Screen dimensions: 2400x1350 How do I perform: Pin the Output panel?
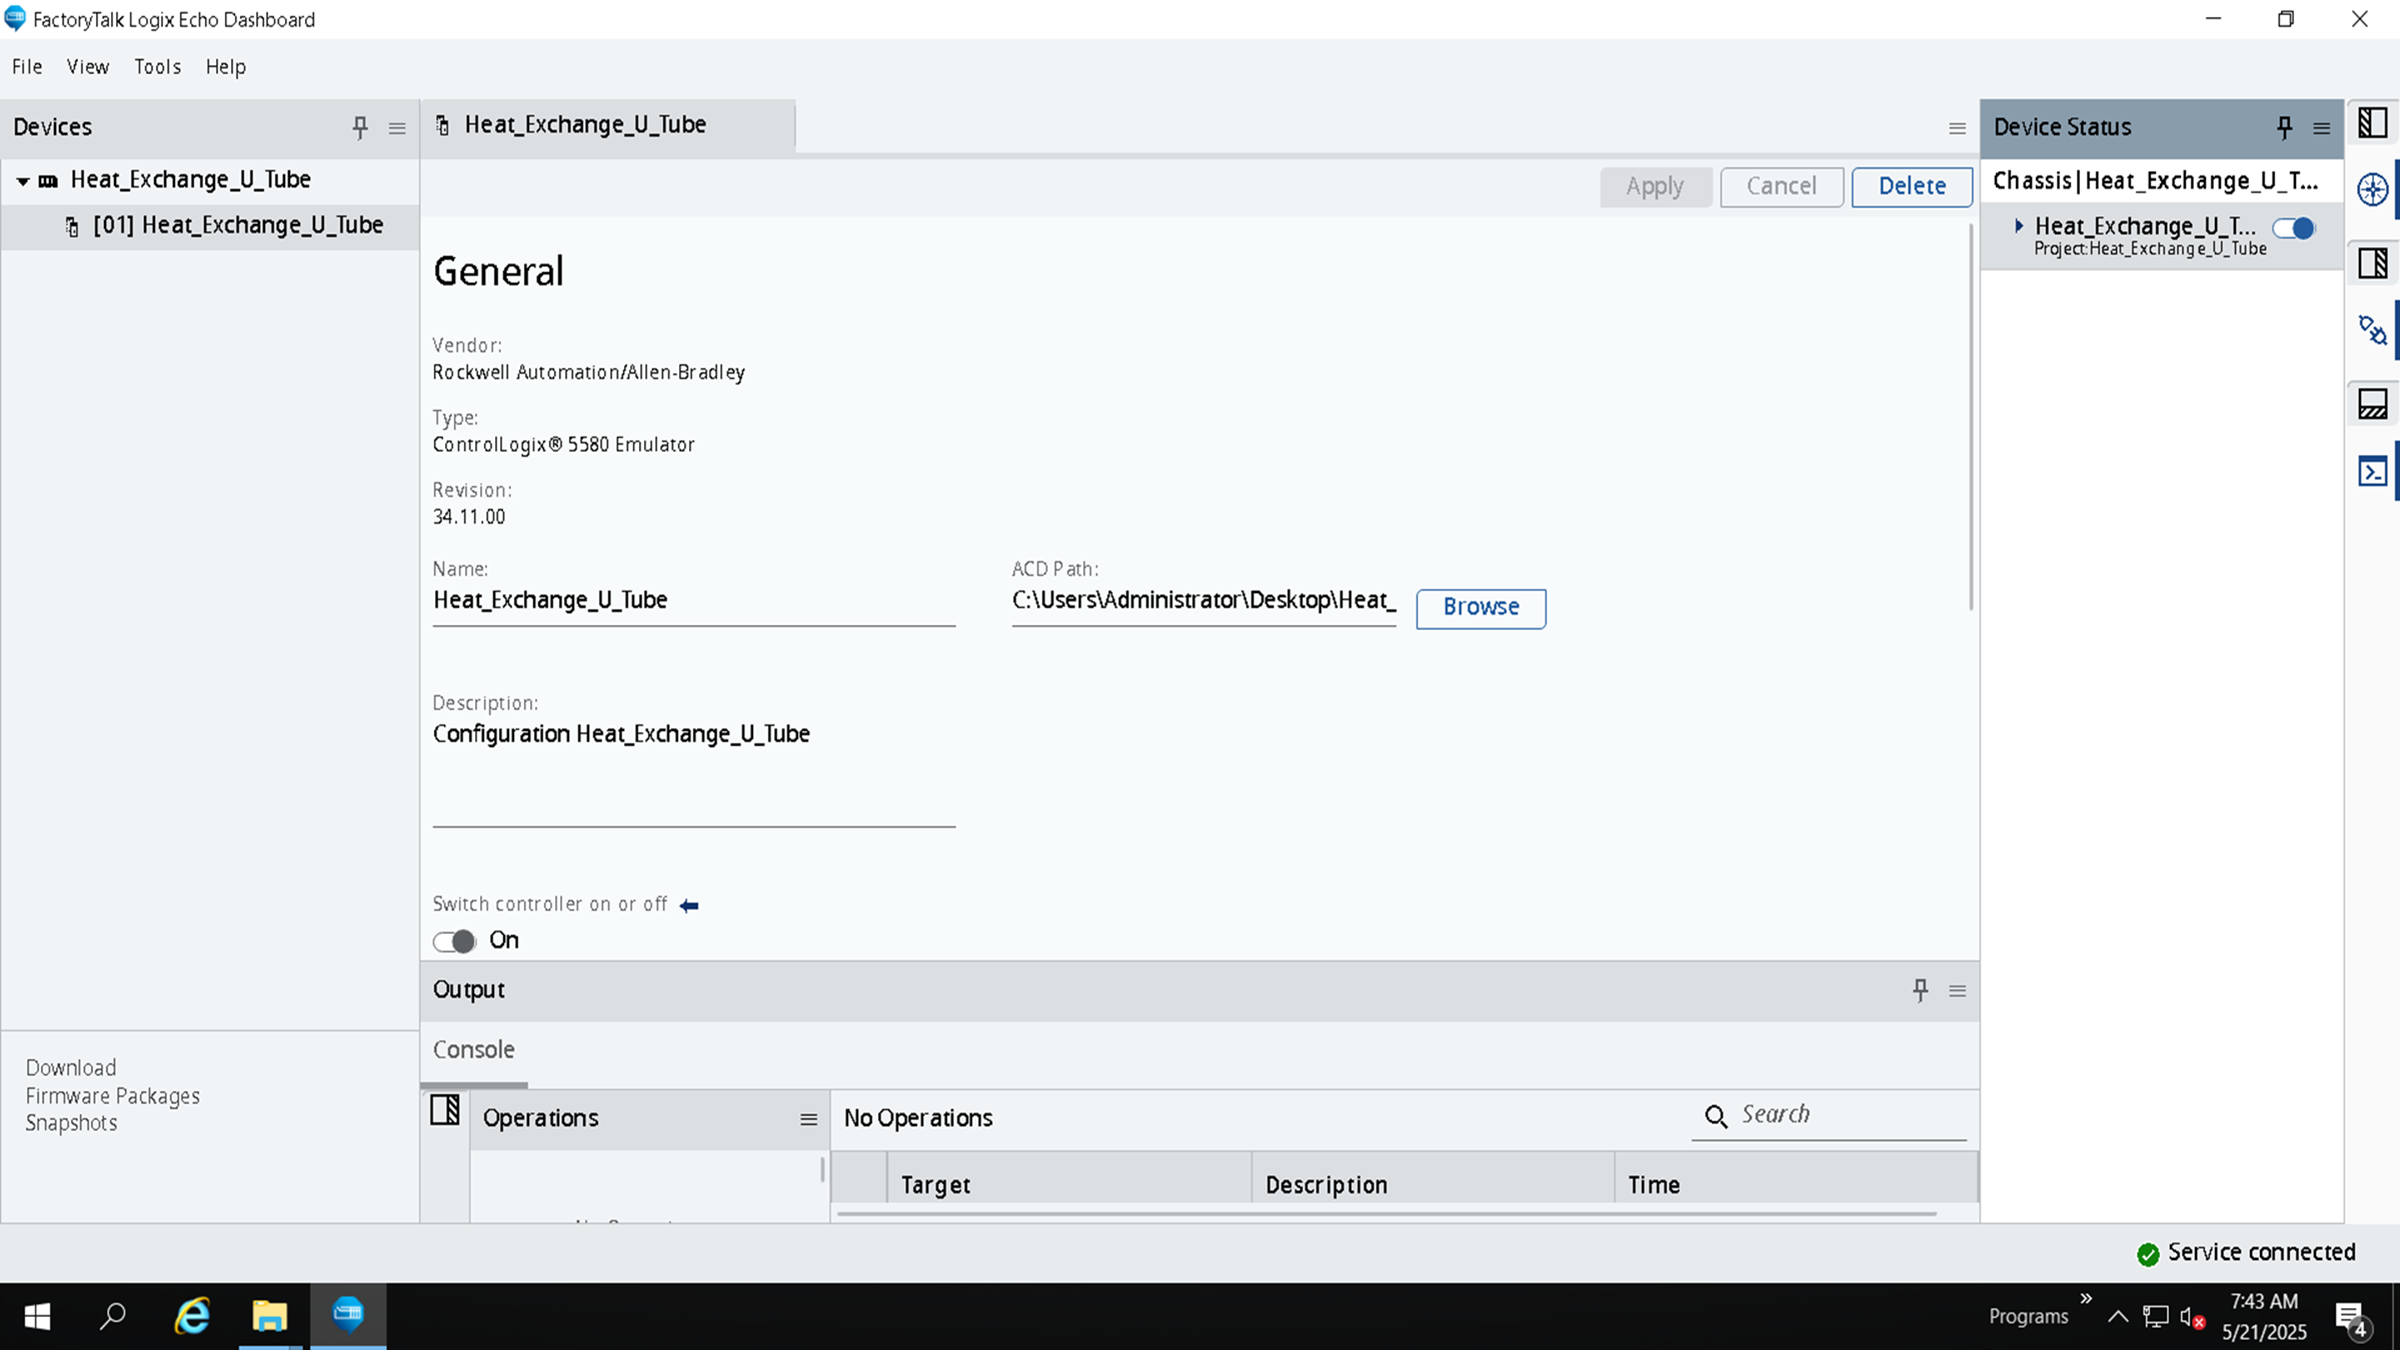(x=1920, y=990)
